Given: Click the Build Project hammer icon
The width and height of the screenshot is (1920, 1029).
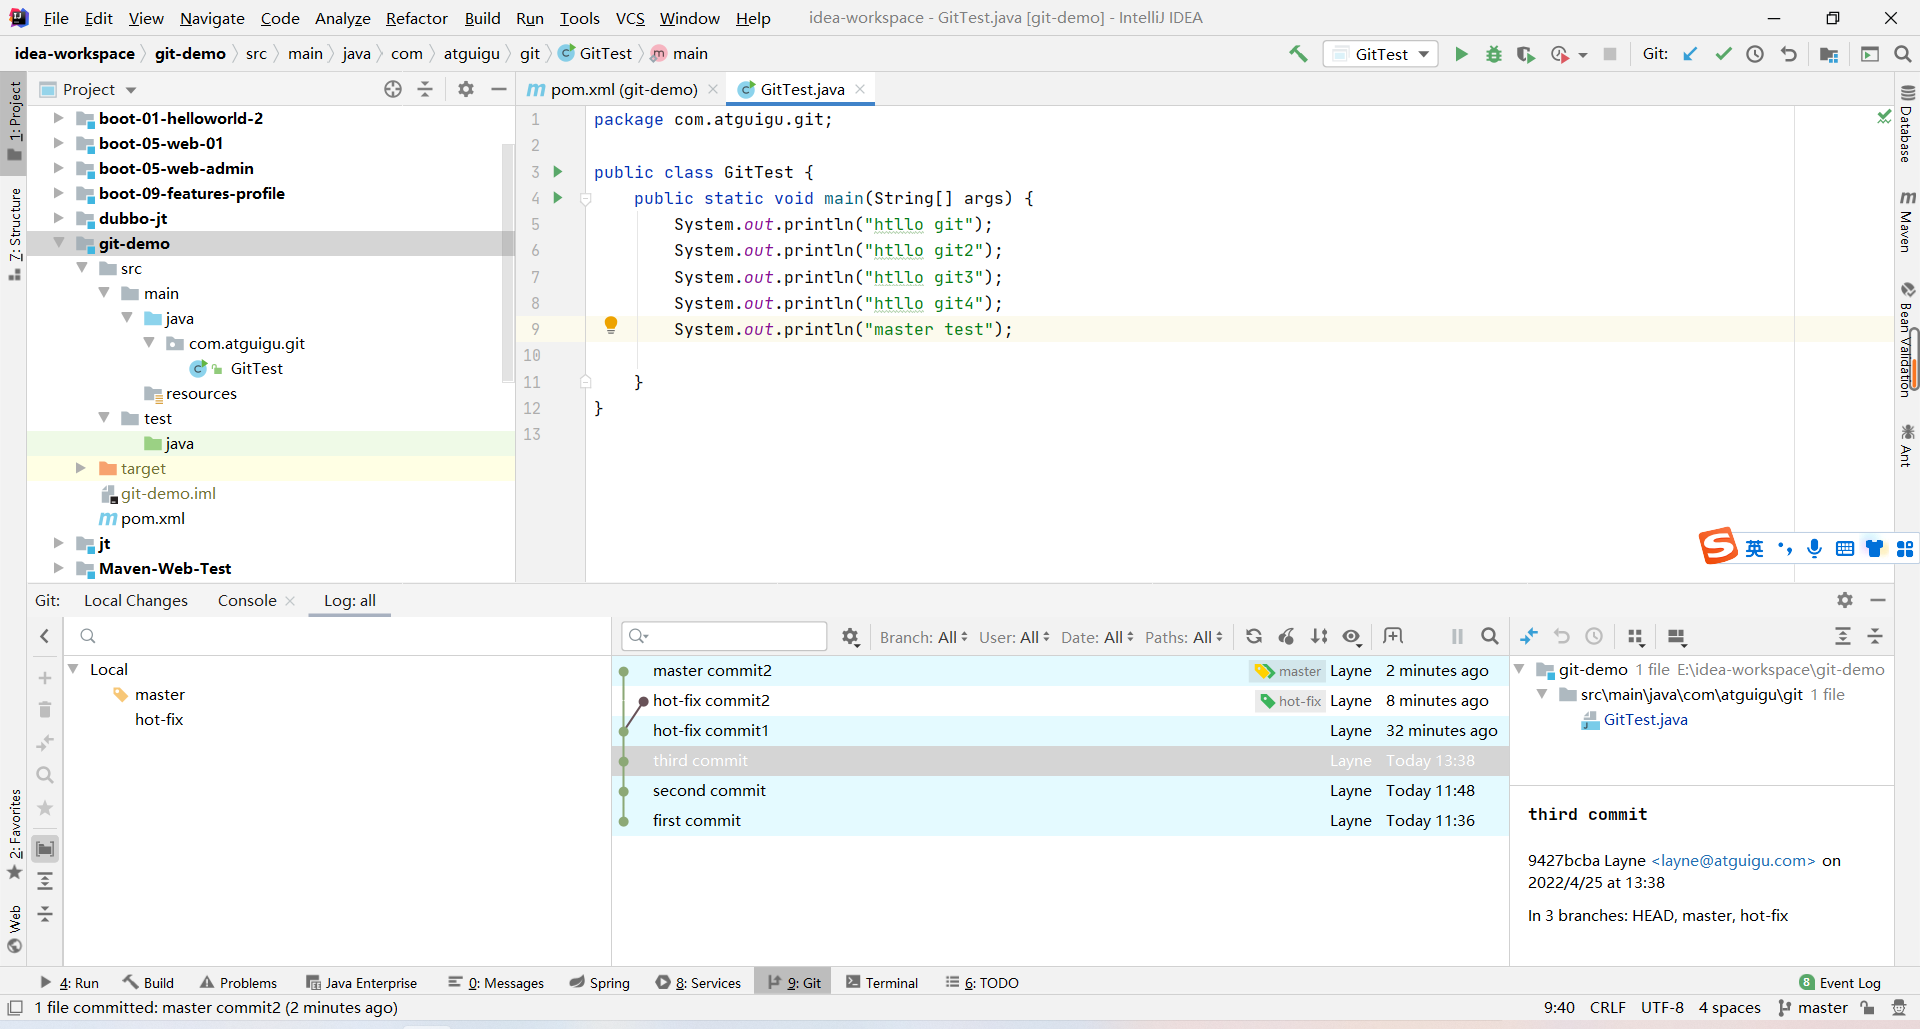Looking at the screenshot, I should (1298, 54).
